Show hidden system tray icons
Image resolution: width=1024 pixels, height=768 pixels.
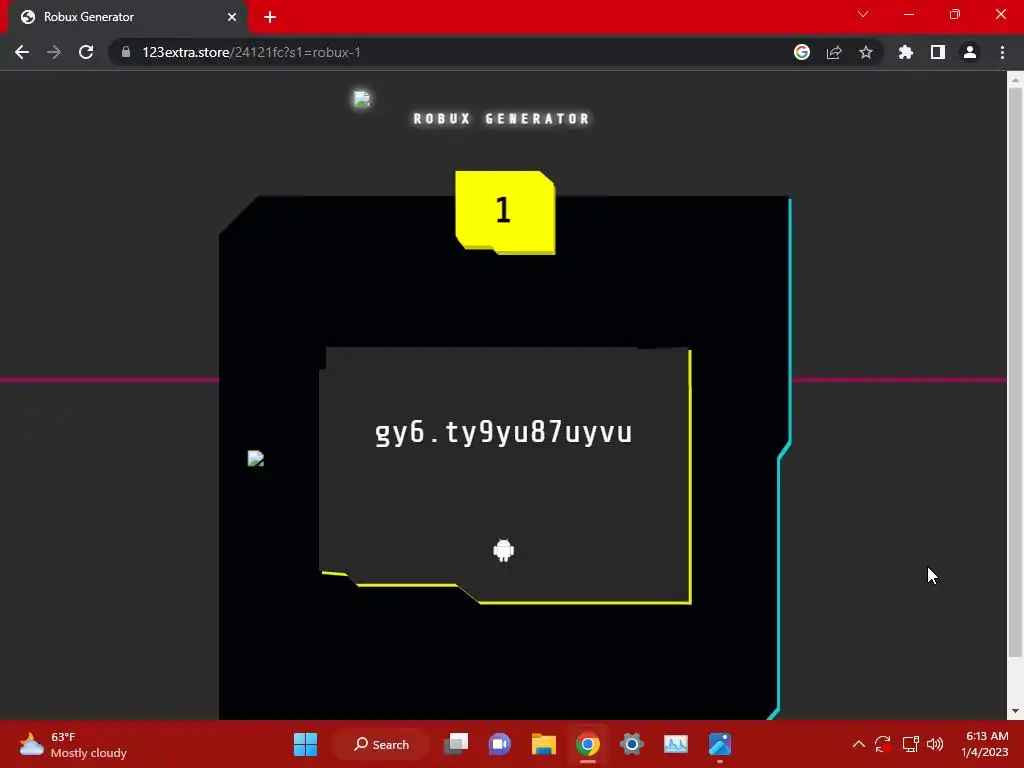(859, 744)
